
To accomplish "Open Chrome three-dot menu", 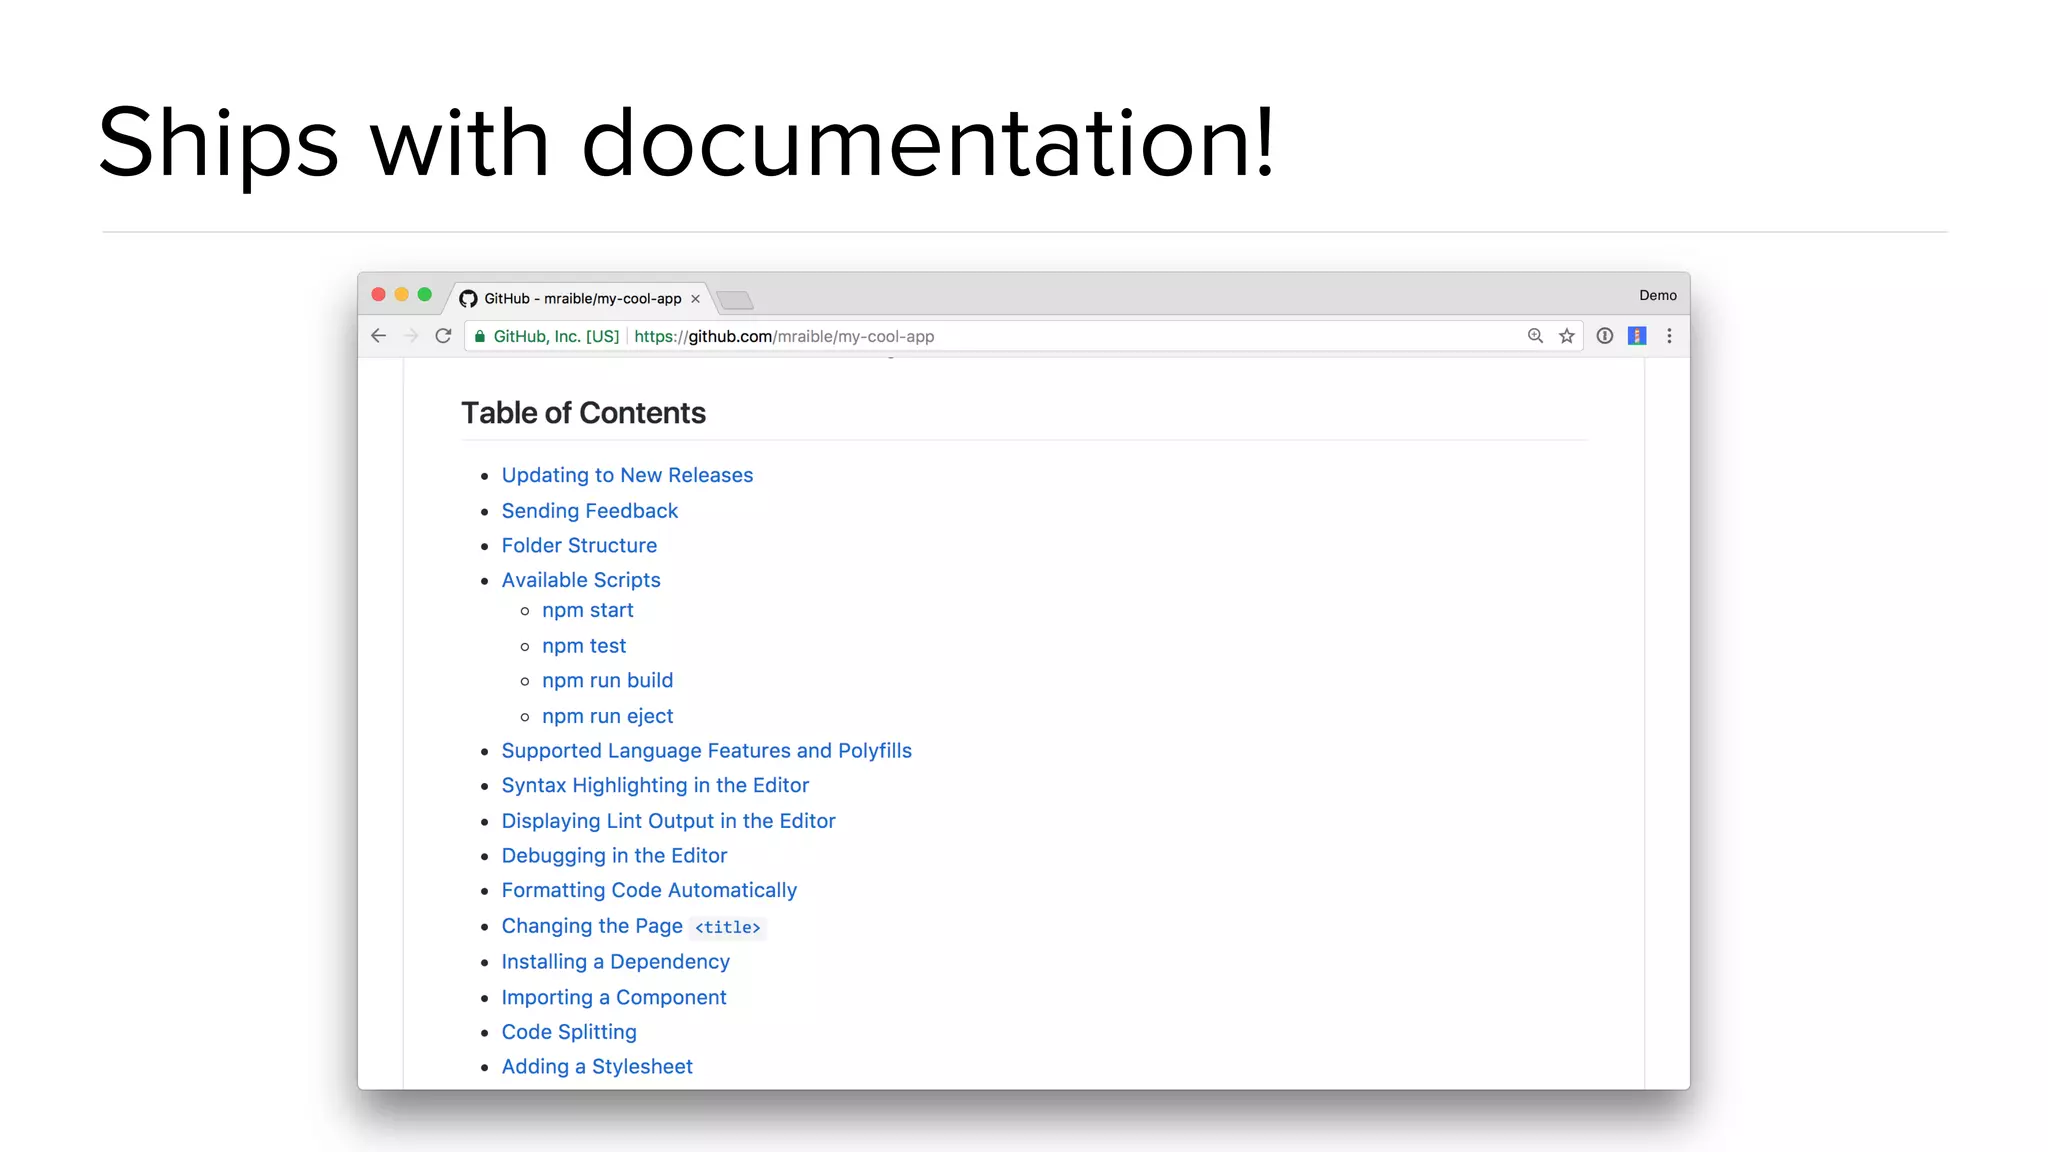I will coord(1669,336).
